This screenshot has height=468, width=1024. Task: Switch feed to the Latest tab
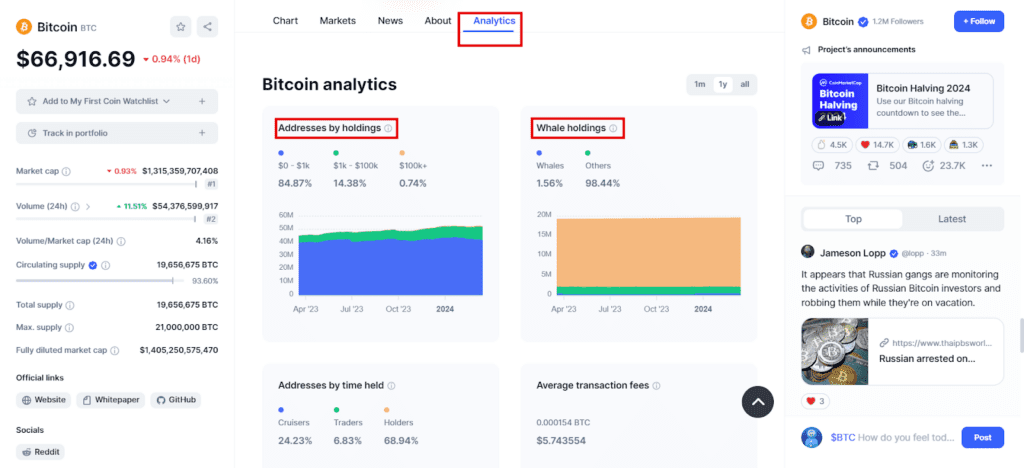coord(952,219)
